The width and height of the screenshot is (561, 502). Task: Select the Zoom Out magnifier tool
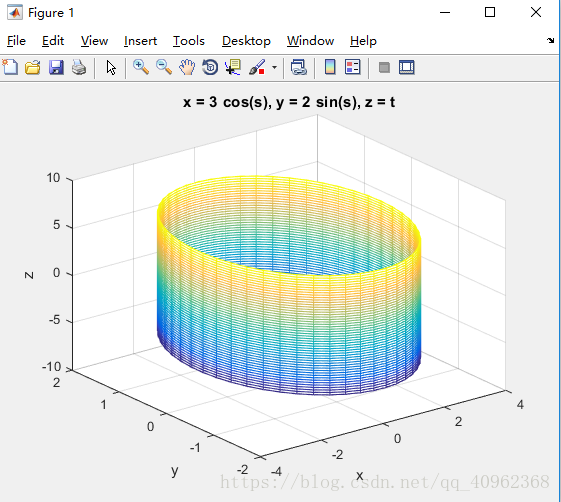(x=164, y=67)
